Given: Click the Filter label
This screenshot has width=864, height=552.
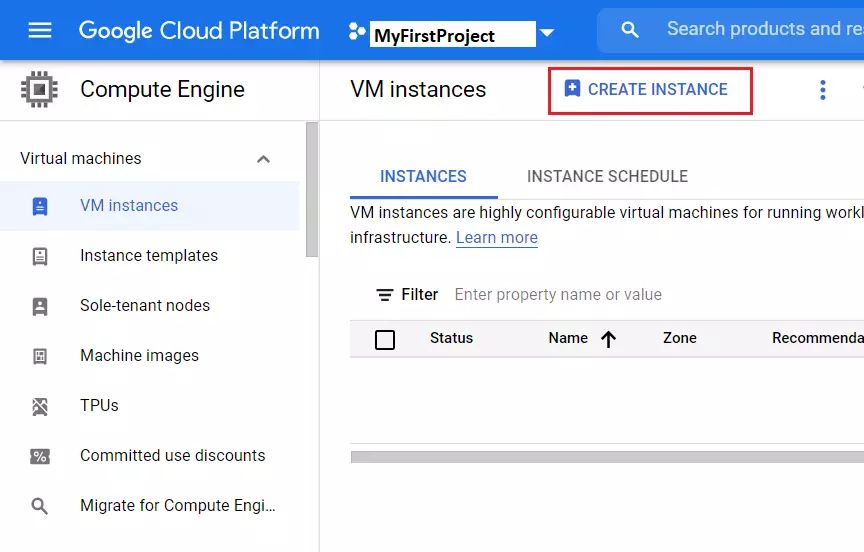Looking at the screenshot, I should (x=419, y=294).
